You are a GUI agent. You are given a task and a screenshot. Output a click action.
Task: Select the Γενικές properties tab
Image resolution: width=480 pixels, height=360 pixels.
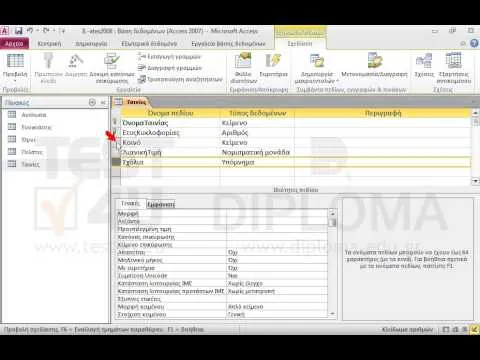[x=130, y=203]
